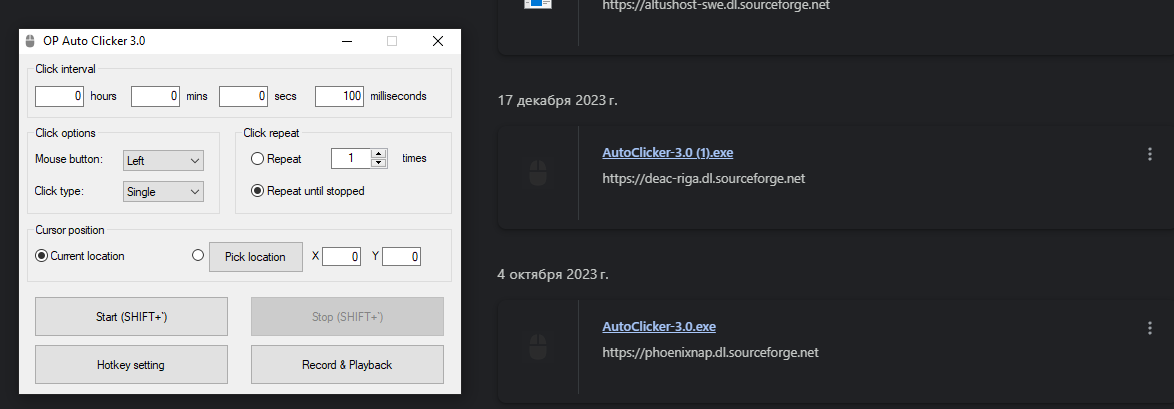Screen dimensions: 1174x409
Task: Open the AutoClicker-3.0 (1).exe download link
Action: (x=667, y=153)
